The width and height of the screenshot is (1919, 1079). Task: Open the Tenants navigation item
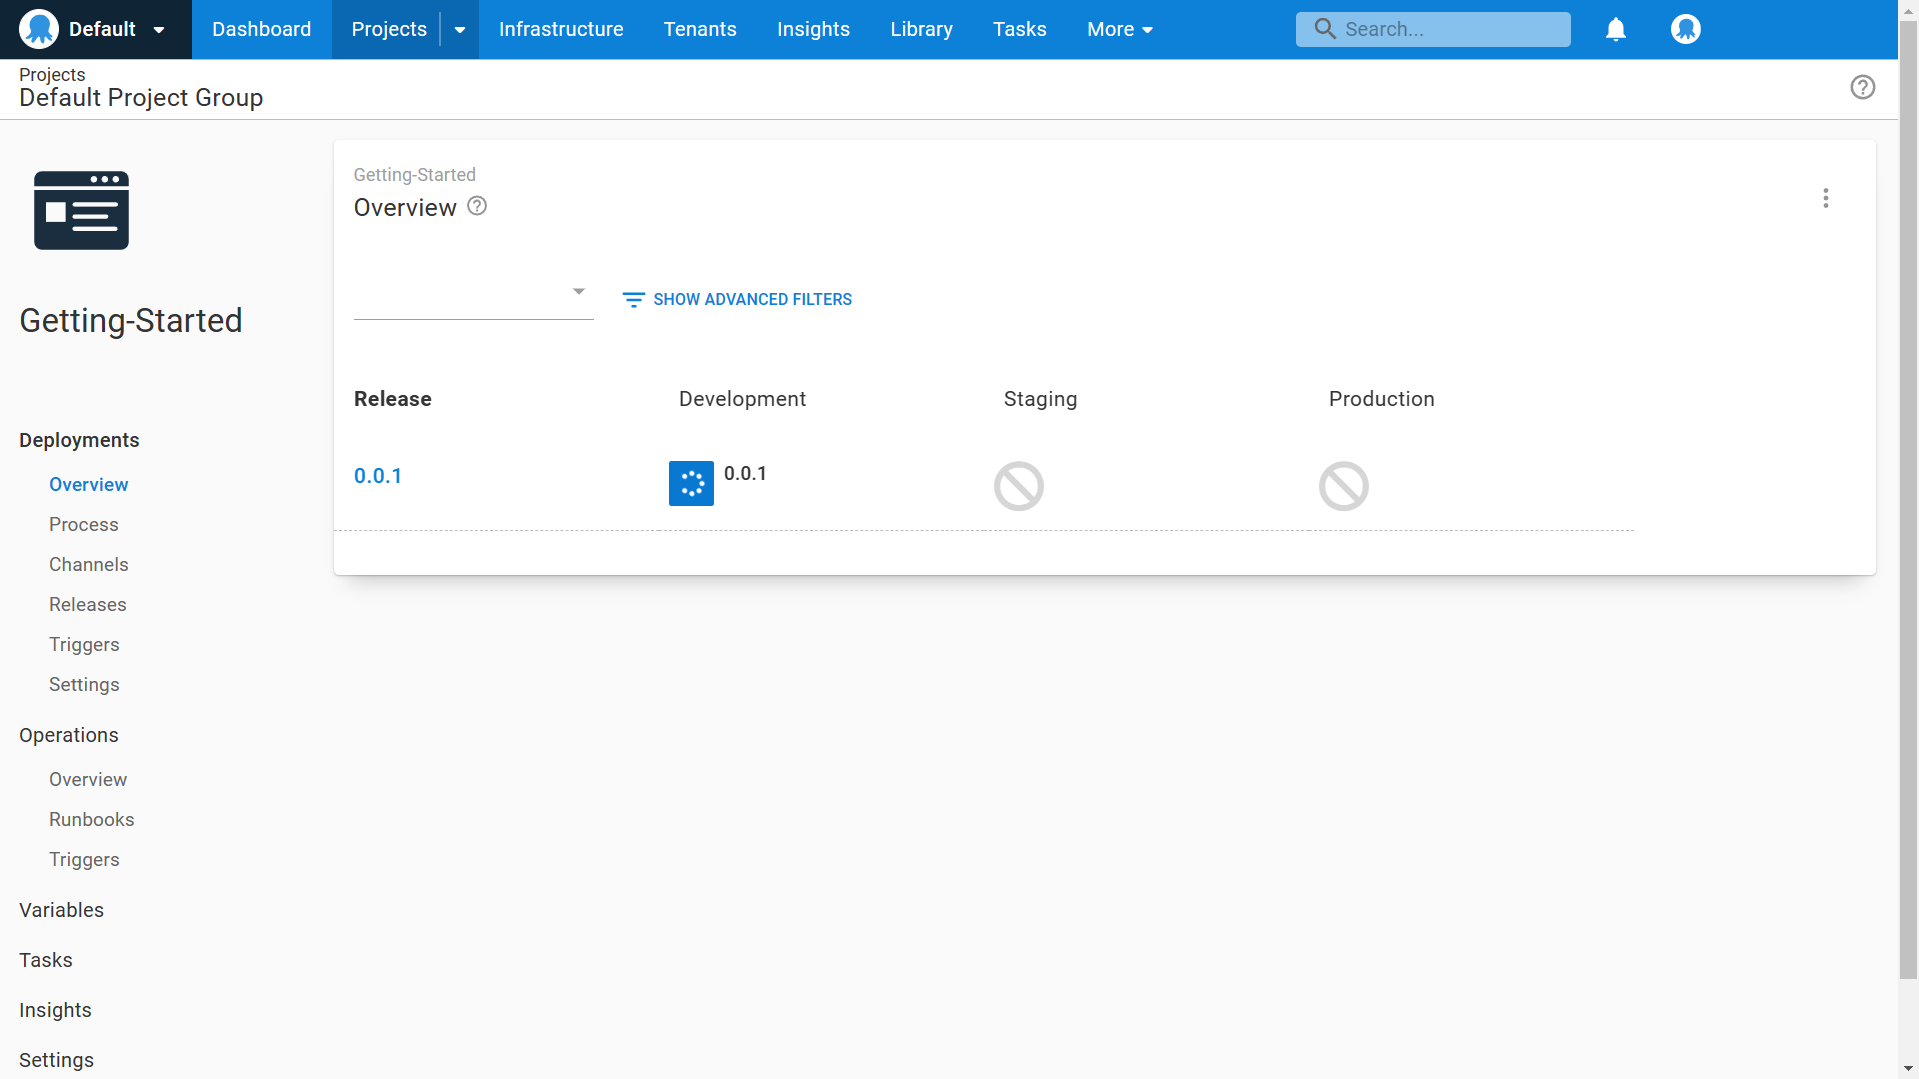tap(699, 29)
